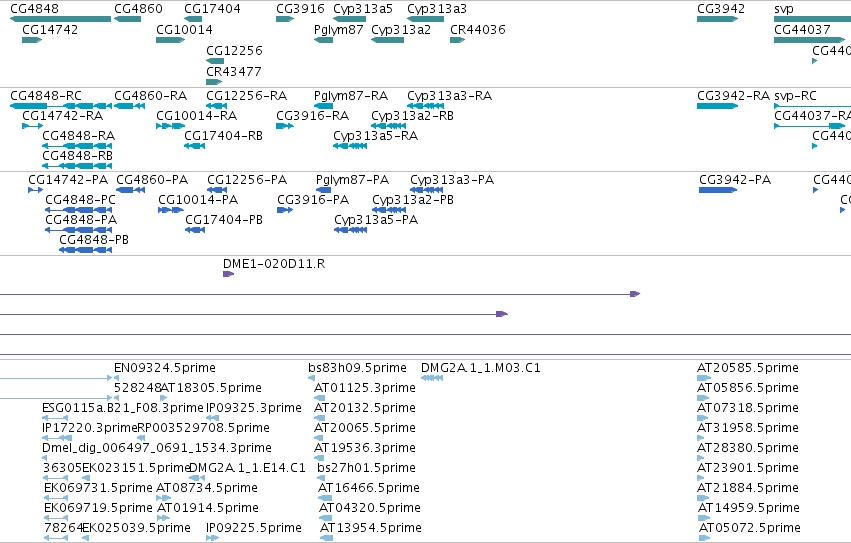The image size is (851, 543).
Task: Open gene CG3942 label
Action: click(x=721, y=9)
